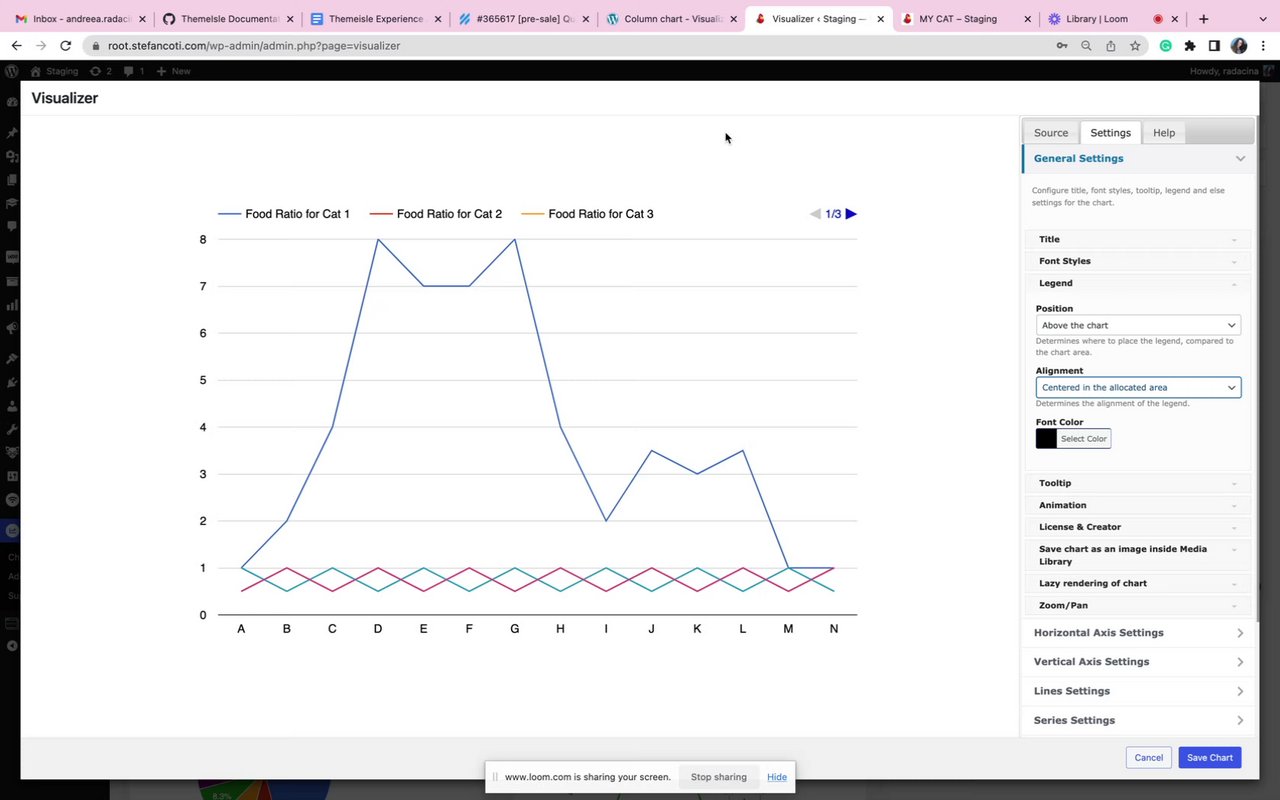Expand the Zoom/Pan subsection
Screen dimensions: 1280x800
pyautogui.click(x=1138, y=605)
